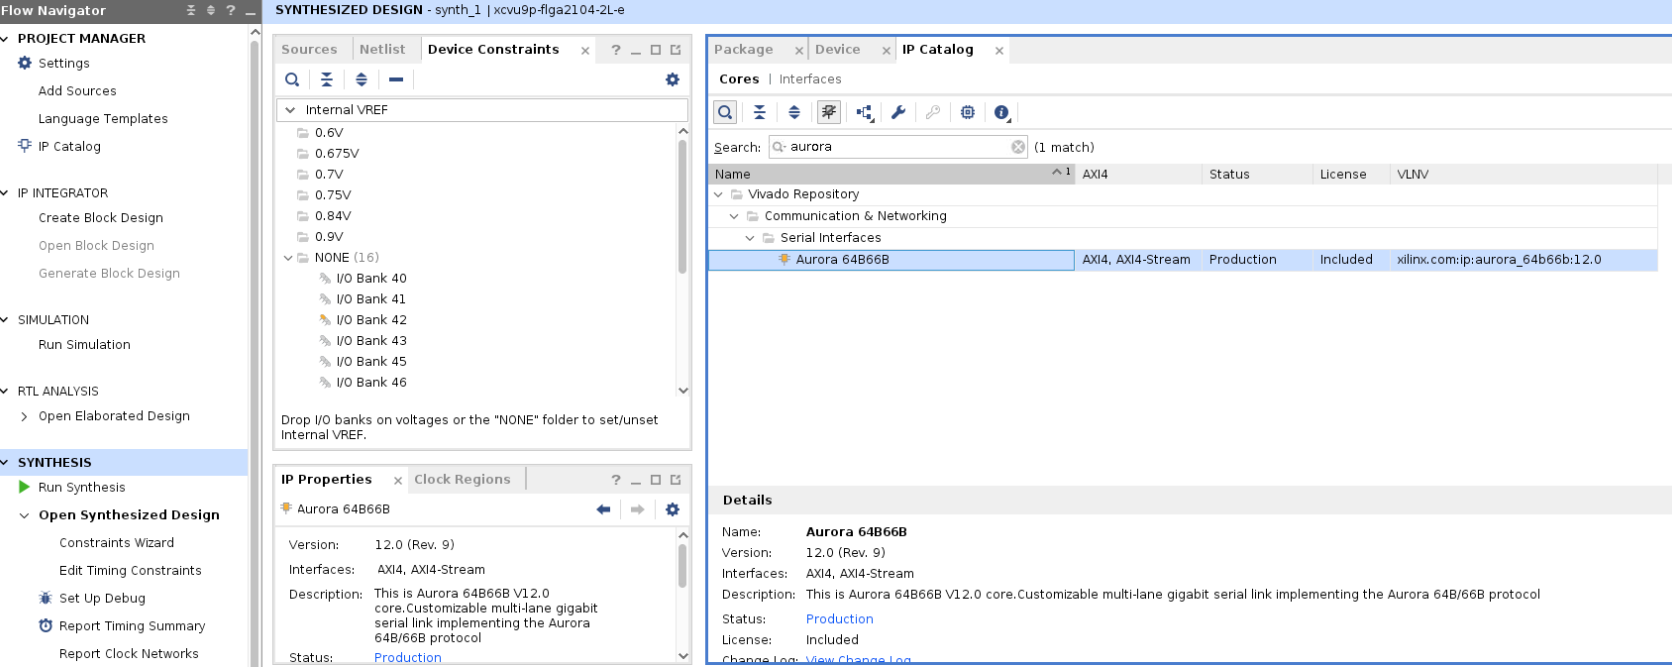
Task: Collapse the NONE (16) folder
Action: tap(288, 257)
